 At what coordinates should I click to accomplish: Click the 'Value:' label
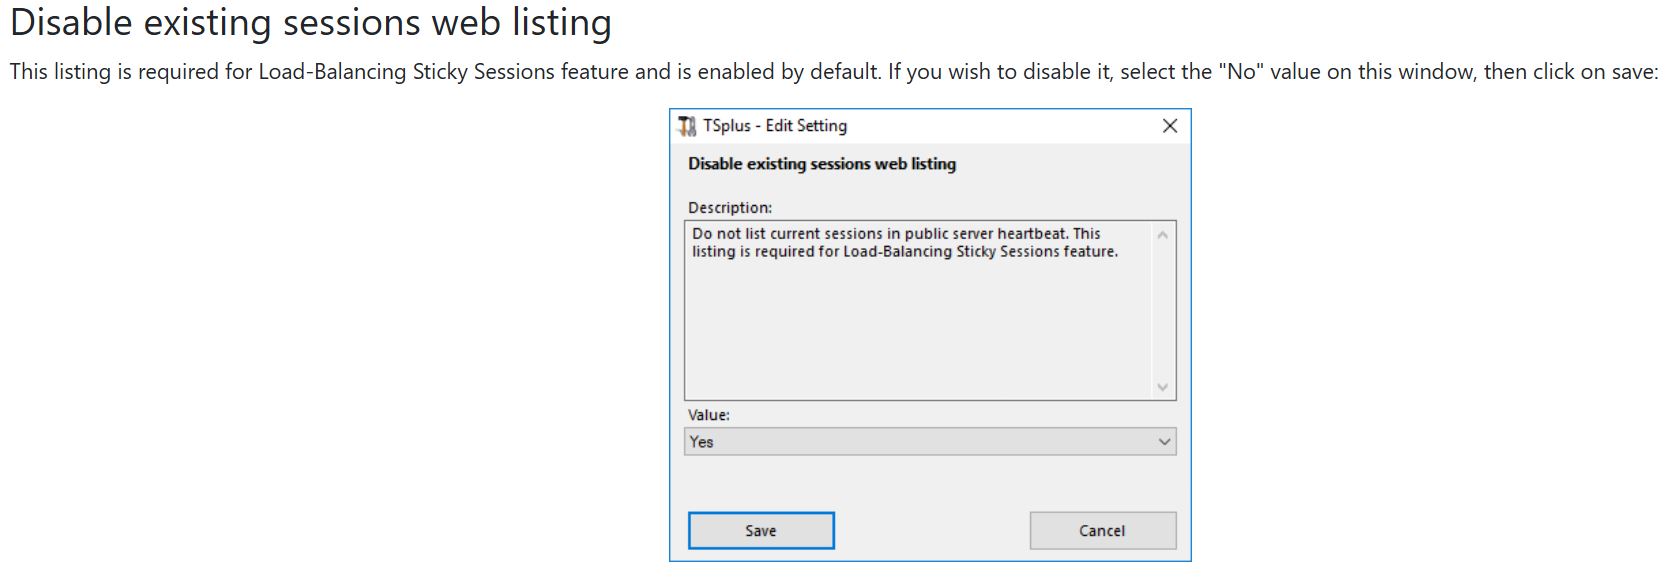709,415
